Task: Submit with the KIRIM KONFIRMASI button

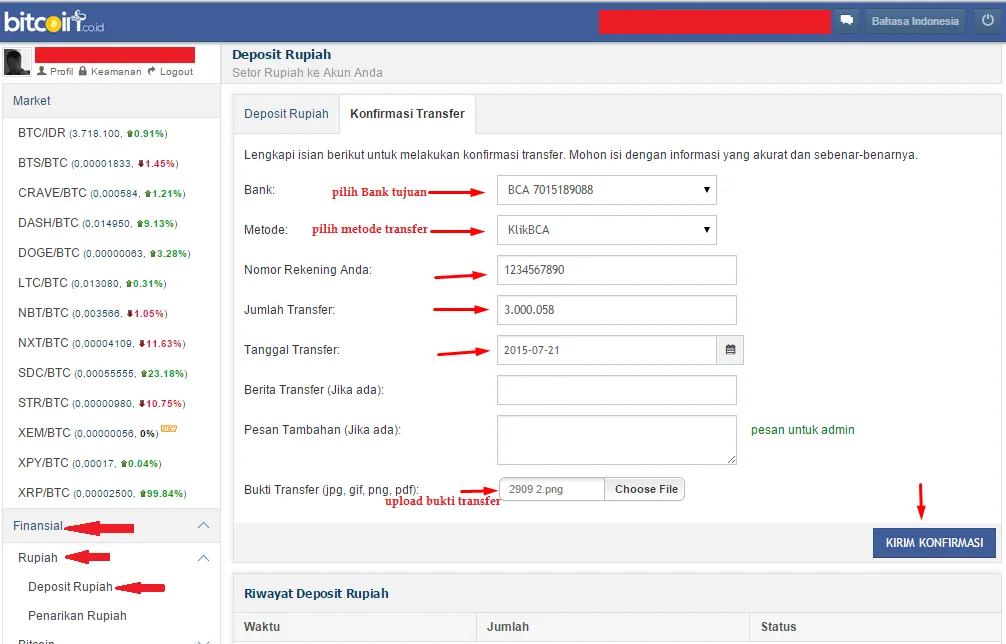Action: coord(934,543)
